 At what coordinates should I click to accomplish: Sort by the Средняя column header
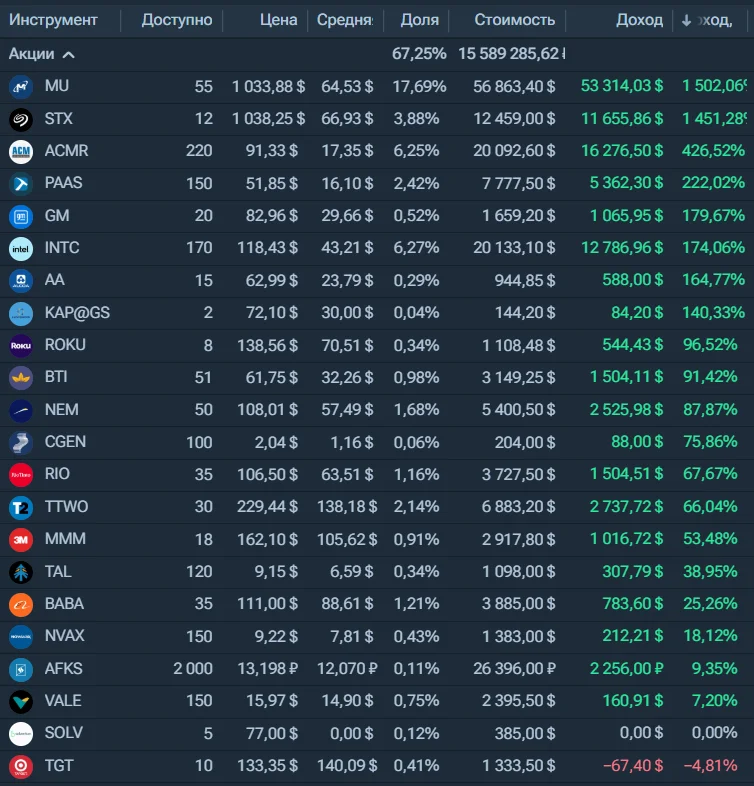click(x=345, y=20)
